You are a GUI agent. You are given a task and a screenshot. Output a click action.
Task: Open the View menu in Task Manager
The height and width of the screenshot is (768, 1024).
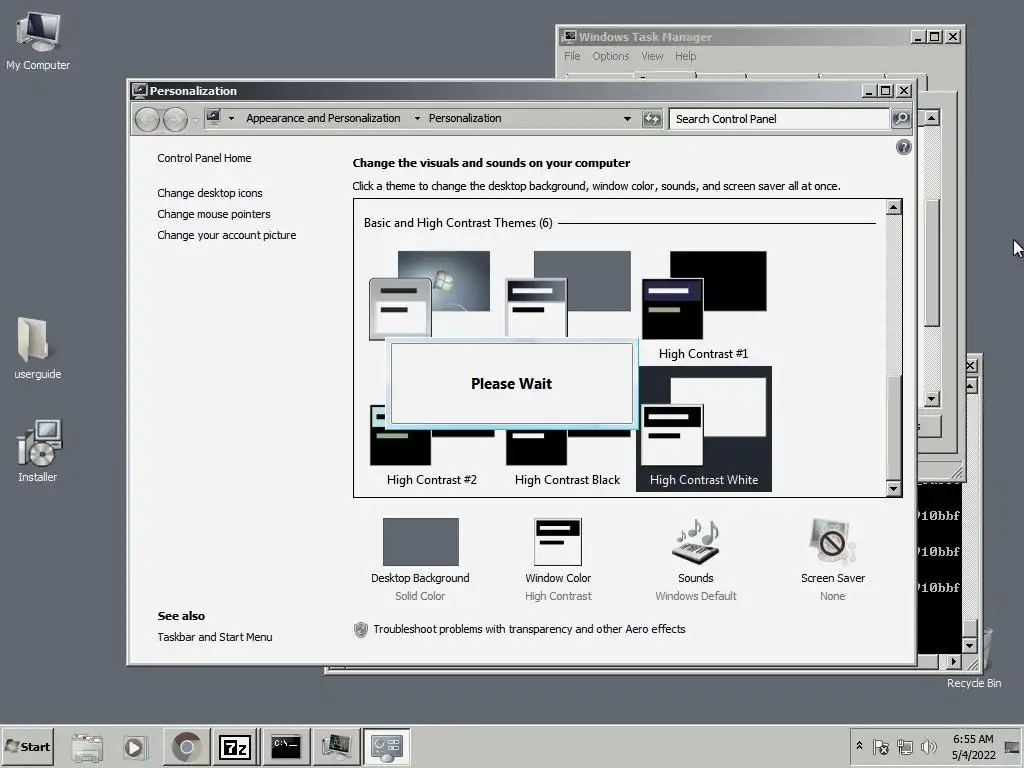click(x=652, y=56)
